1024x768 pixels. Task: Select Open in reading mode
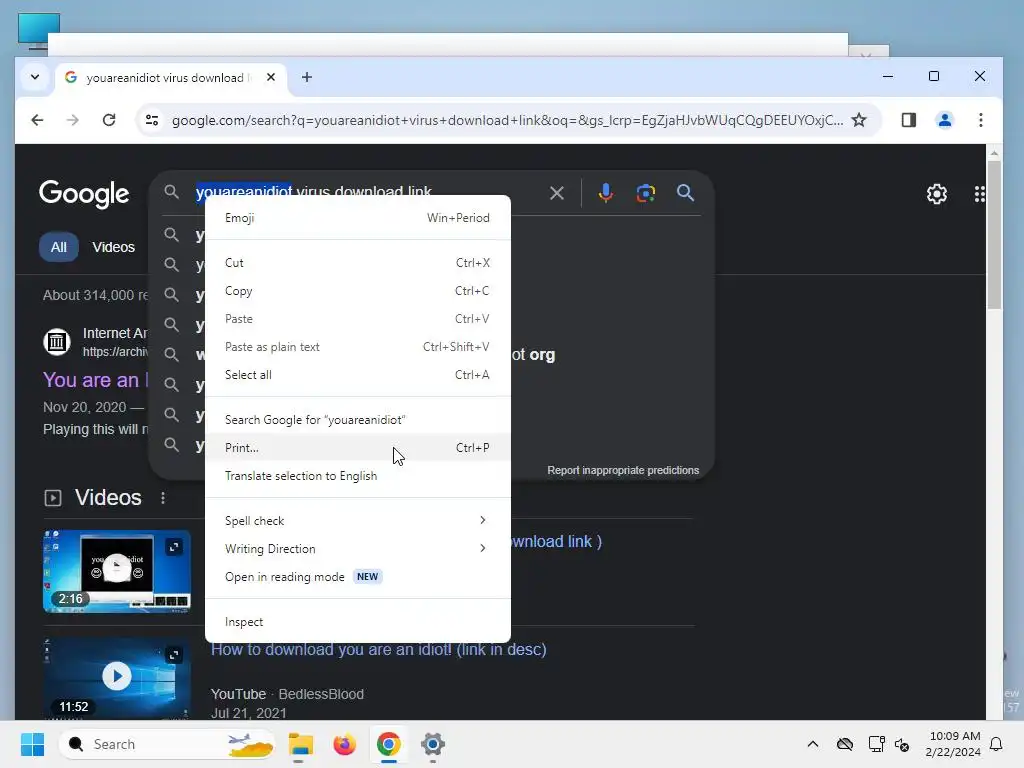tap(357, 577)
